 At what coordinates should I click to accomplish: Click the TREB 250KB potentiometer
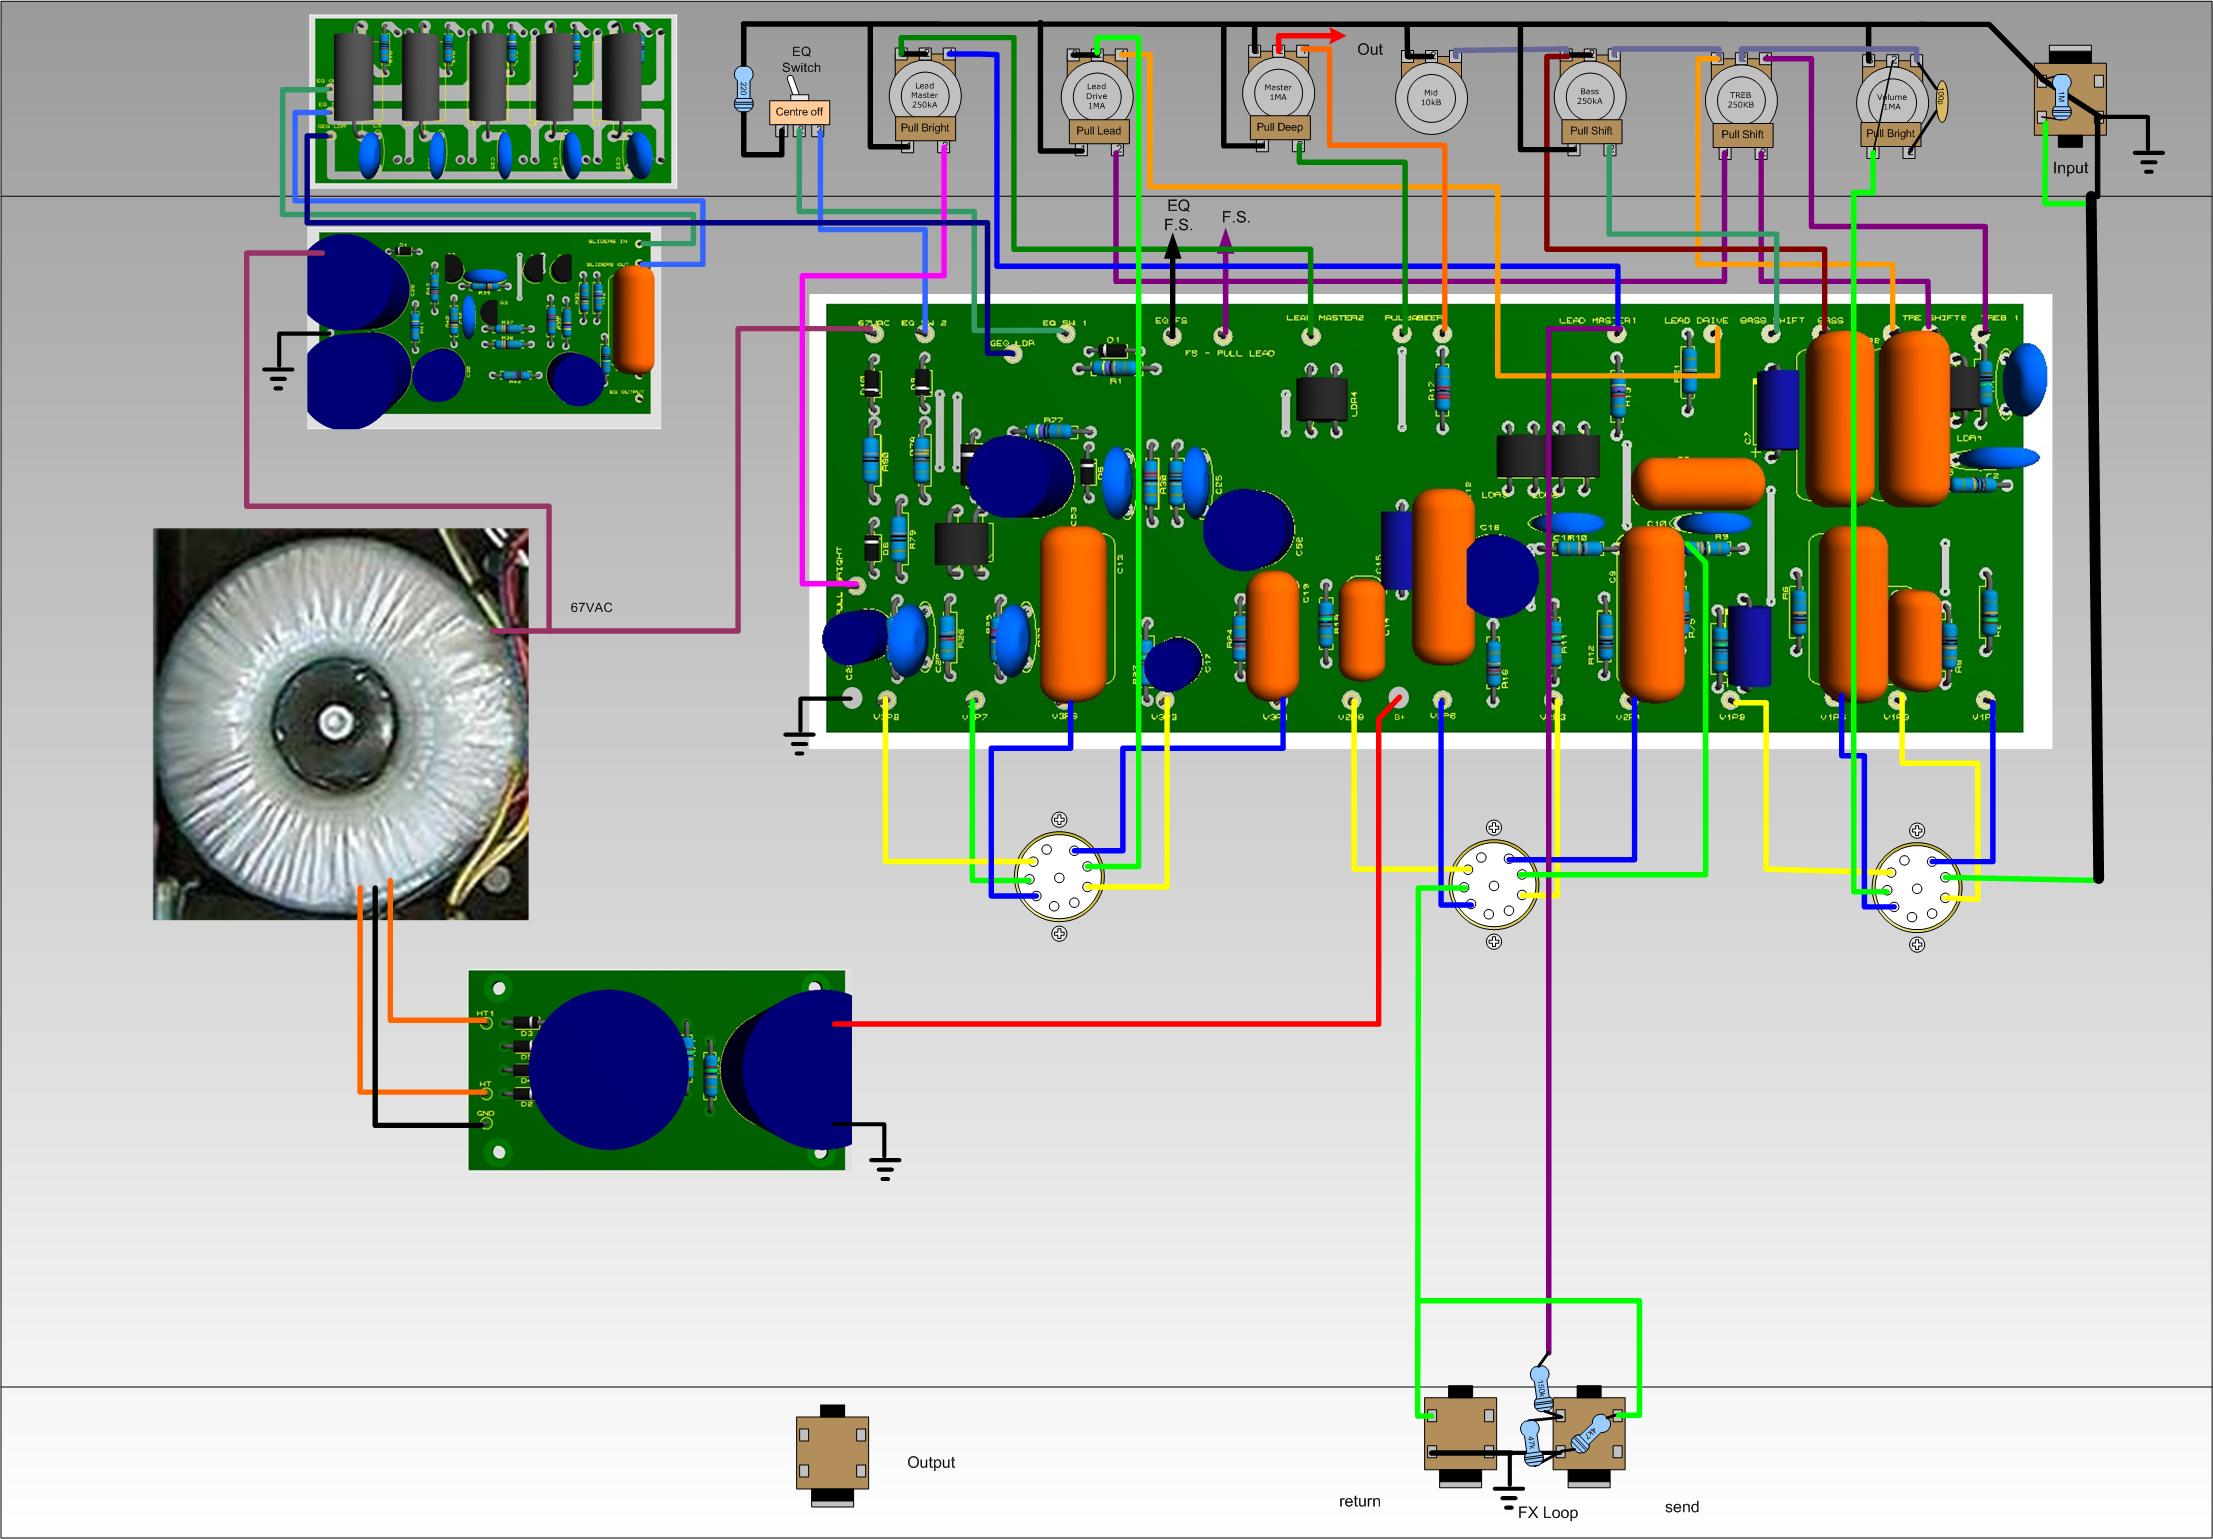click(x=1741, y=99)
